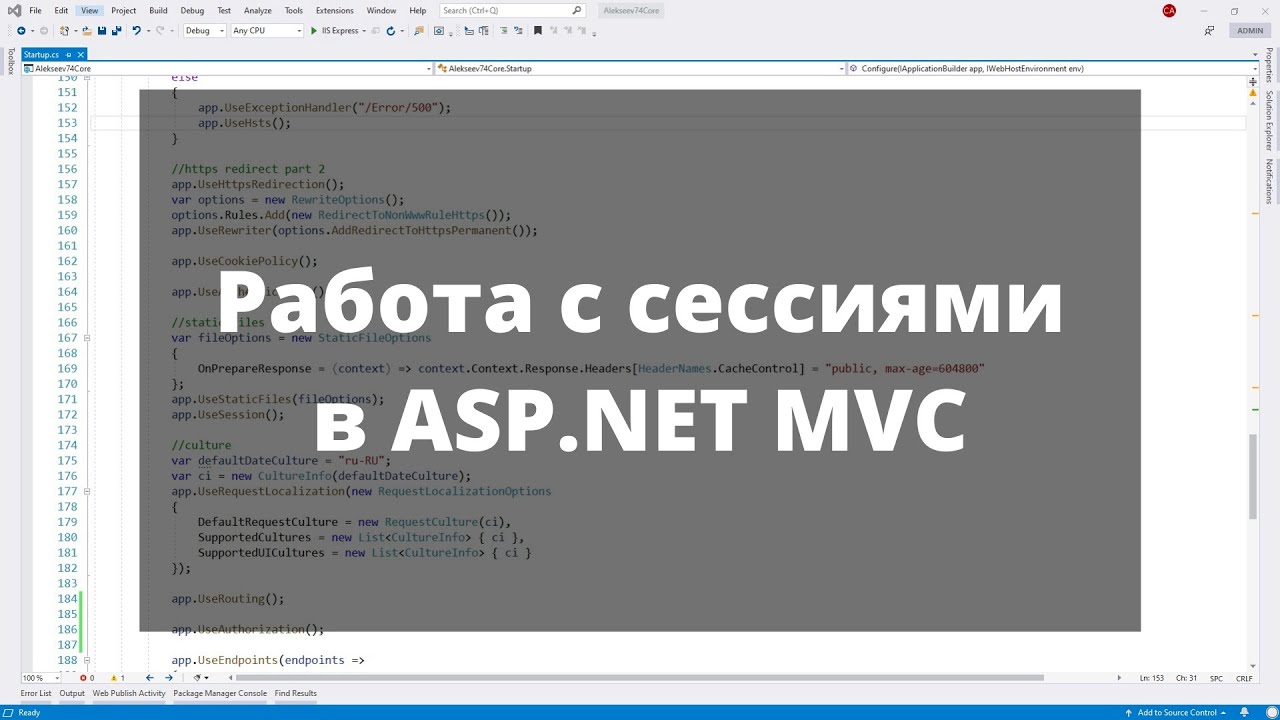Toggle pin on the Startup.cs tab

click(69, 55)
